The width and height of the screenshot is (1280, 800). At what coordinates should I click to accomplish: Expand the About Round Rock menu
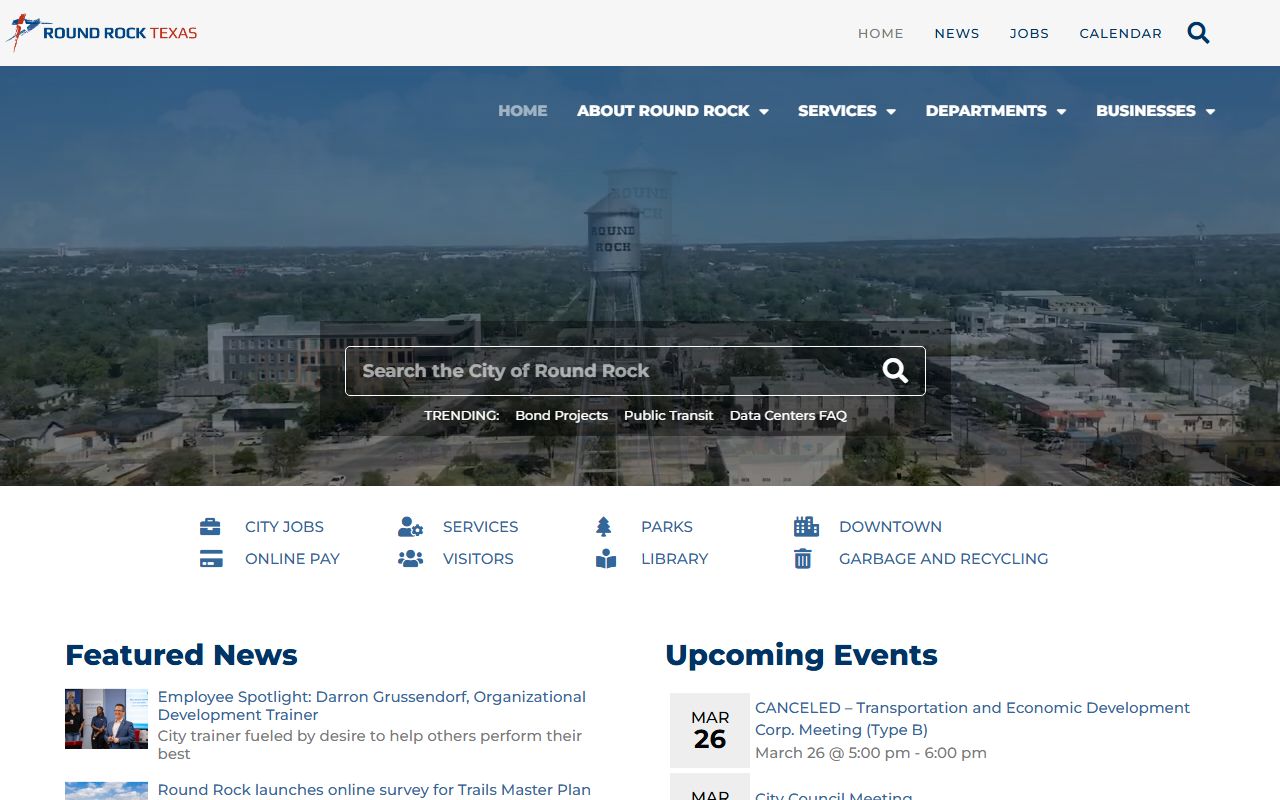pos(672,111)
